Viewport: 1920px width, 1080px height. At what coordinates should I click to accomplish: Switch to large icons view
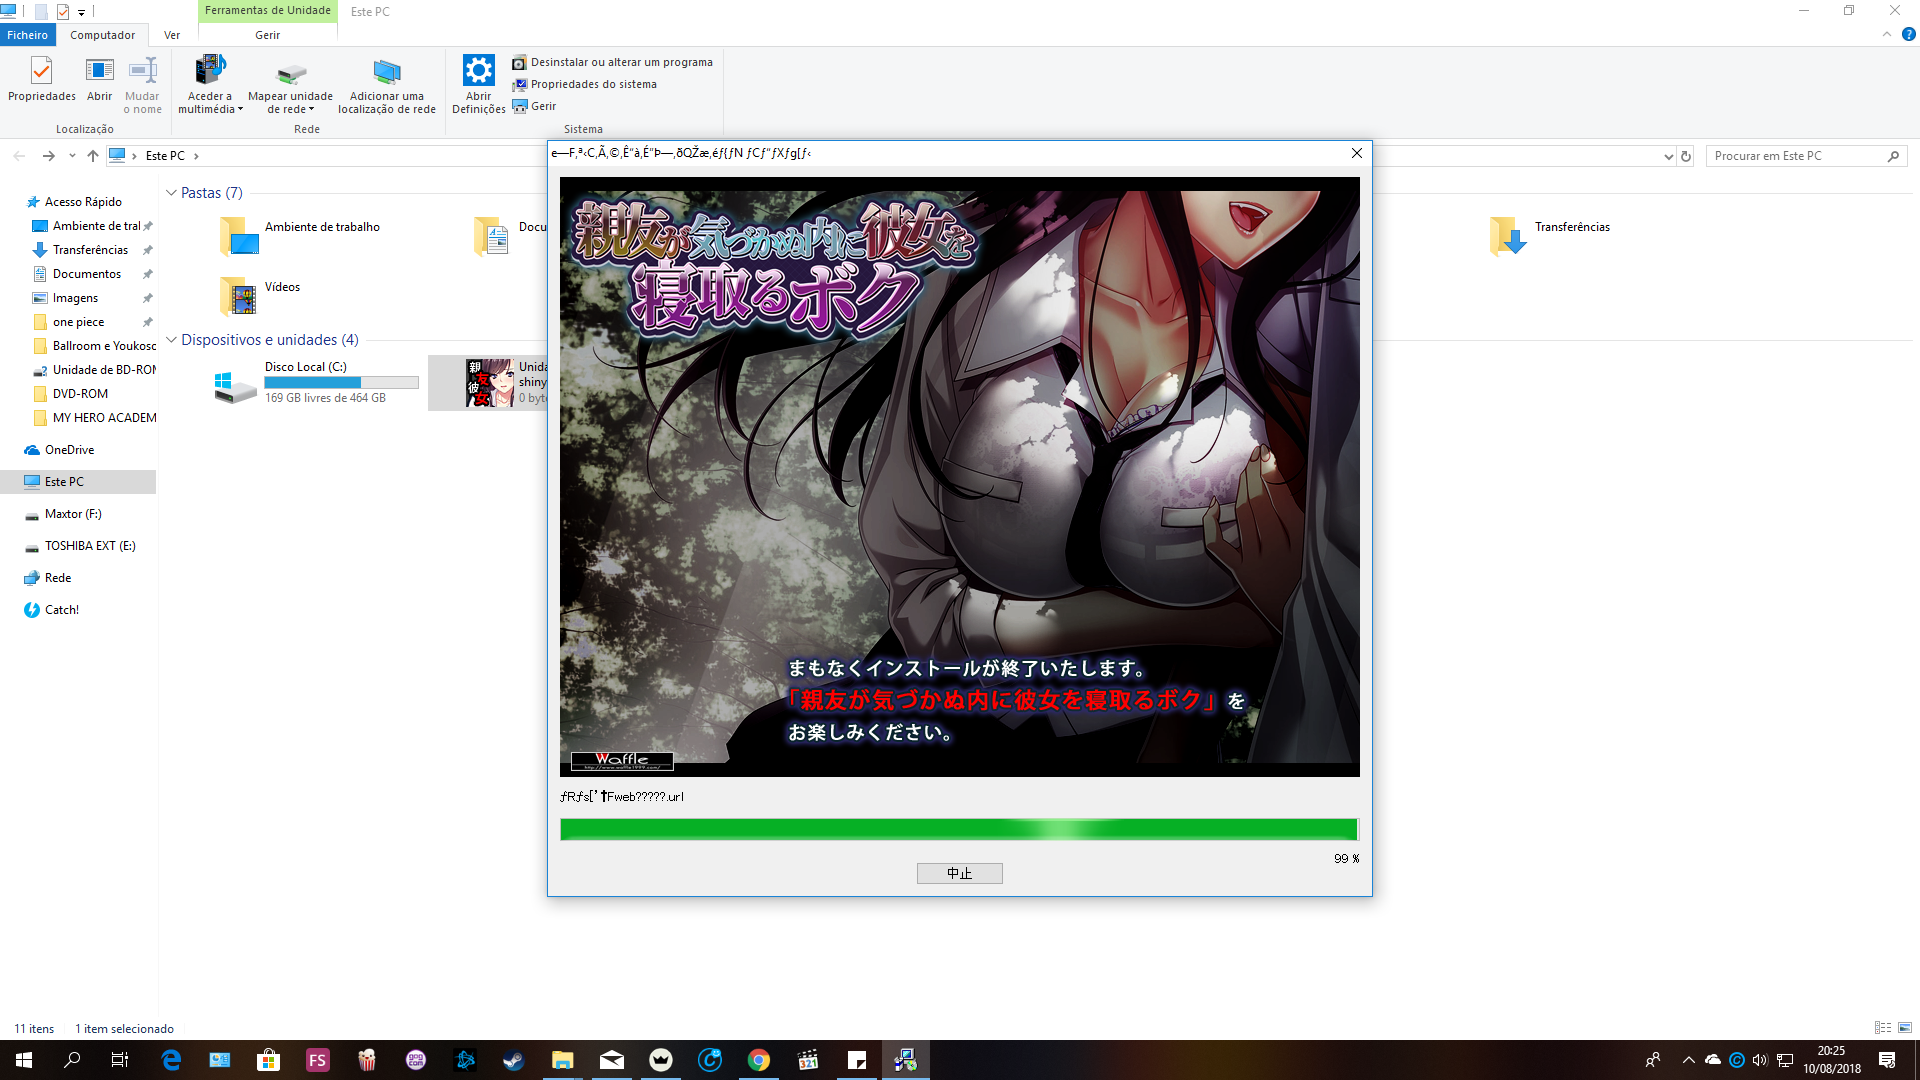pyautogui.click(x=1905, y=1028)
